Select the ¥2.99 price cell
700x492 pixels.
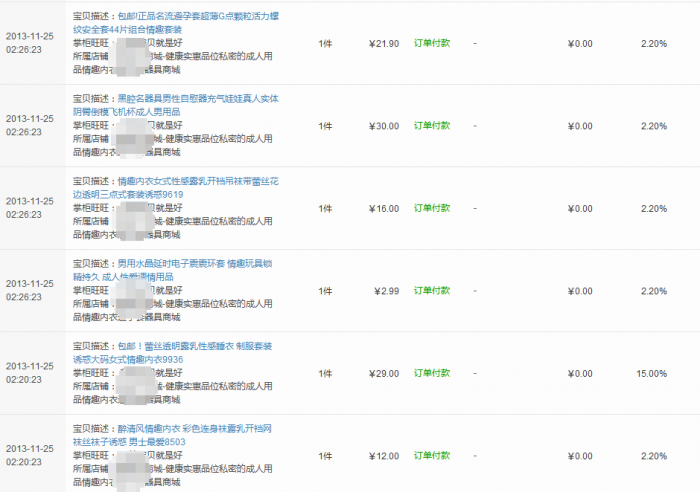(387, 291)
